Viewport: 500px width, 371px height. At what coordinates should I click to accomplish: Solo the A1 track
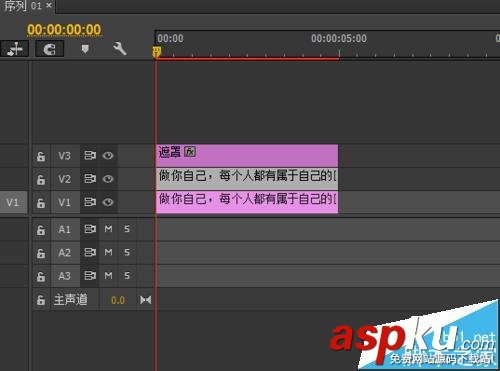pyautogui.click(x=127, y=229)
